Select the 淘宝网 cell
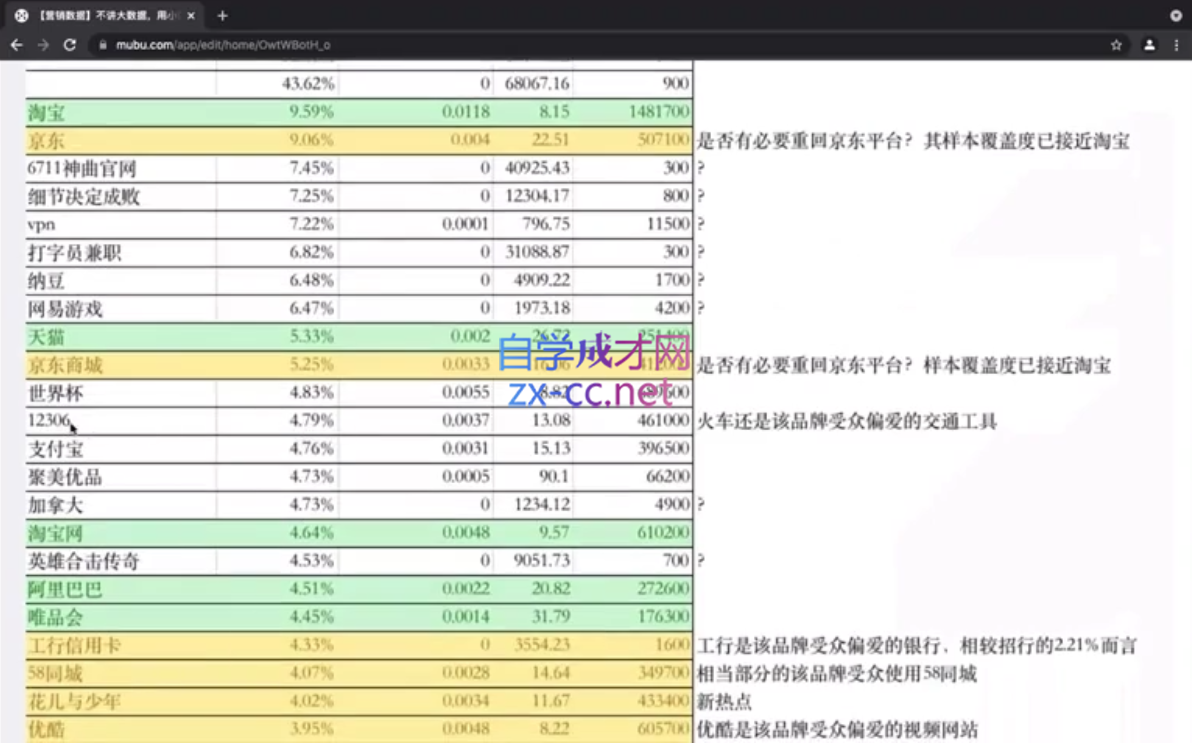 click(x=120, y=533)
